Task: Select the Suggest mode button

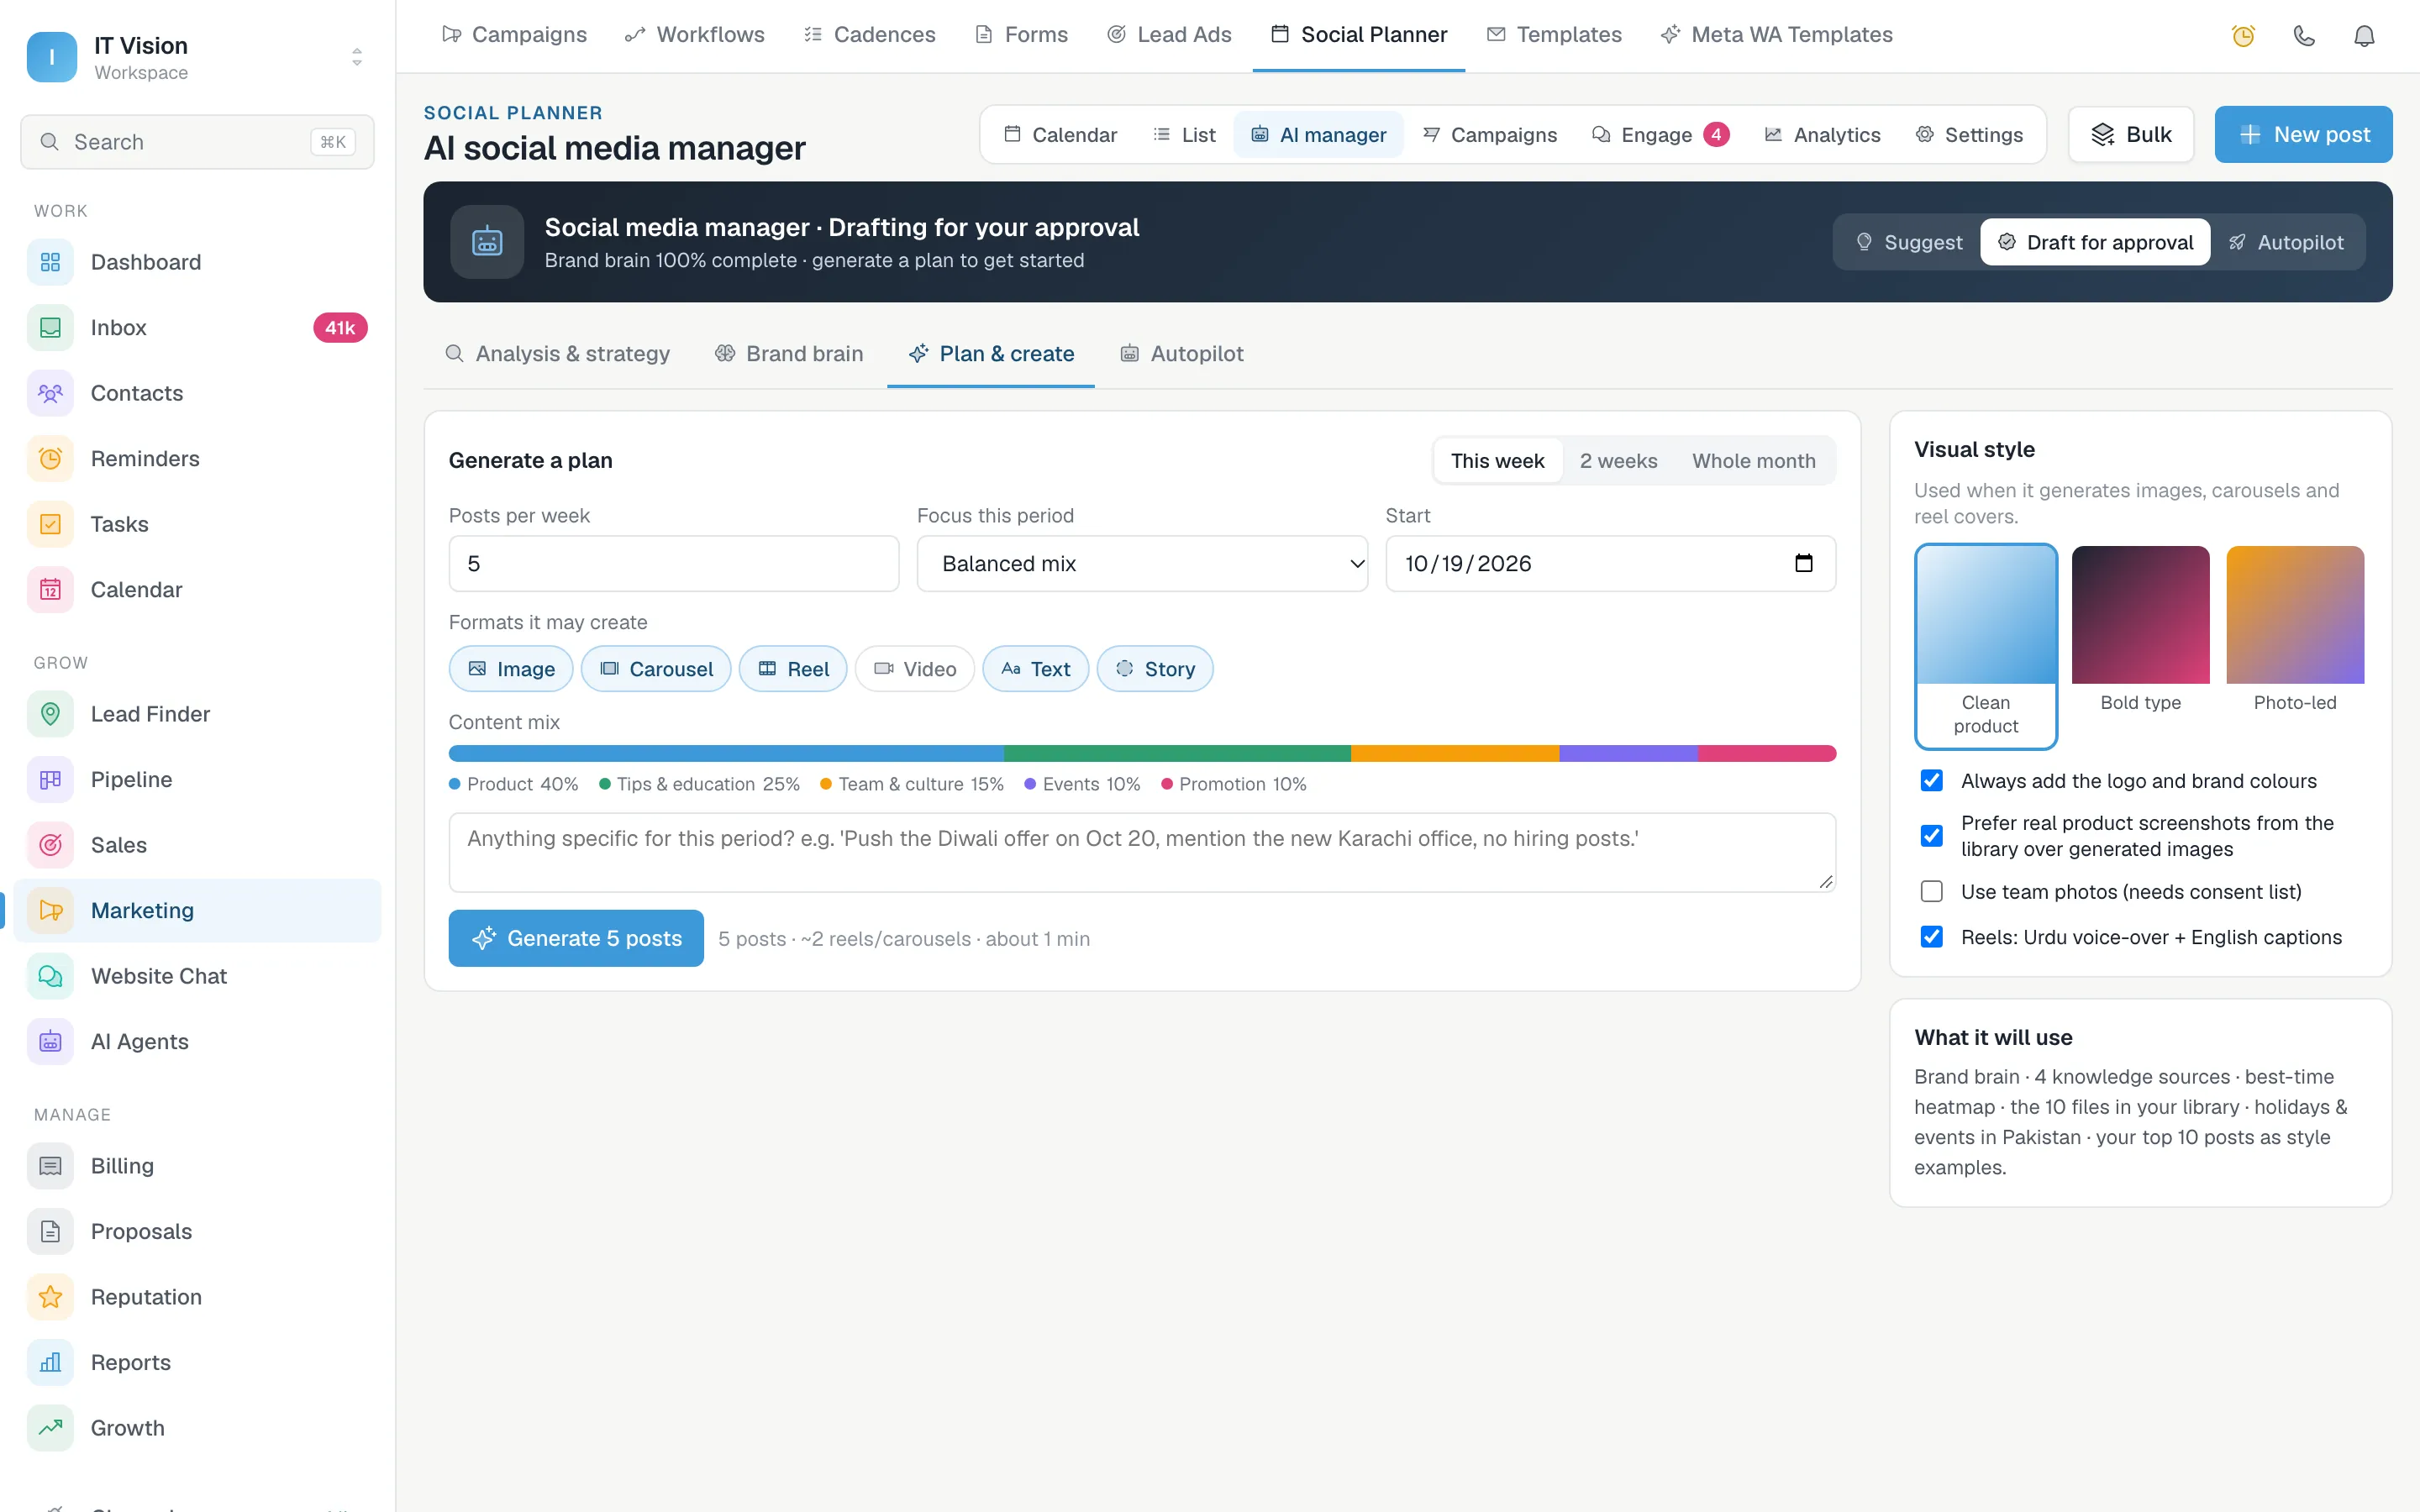Action: [1910, 242]
